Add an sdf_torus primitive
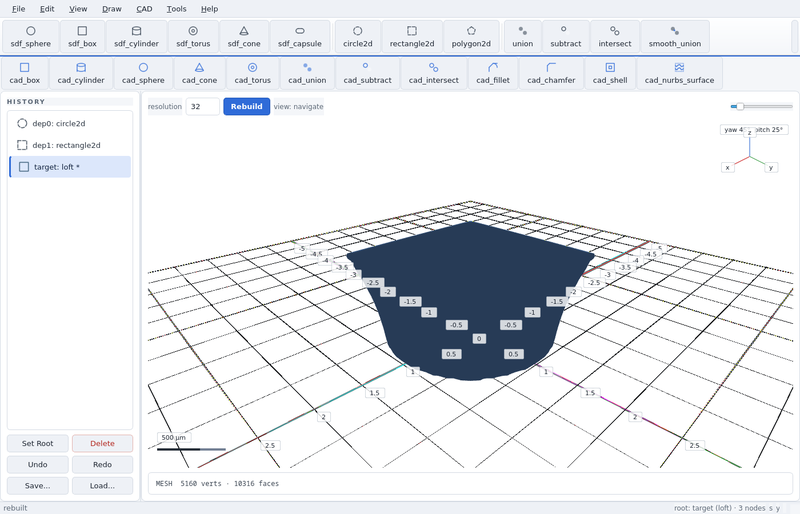 tap(193, 37)
